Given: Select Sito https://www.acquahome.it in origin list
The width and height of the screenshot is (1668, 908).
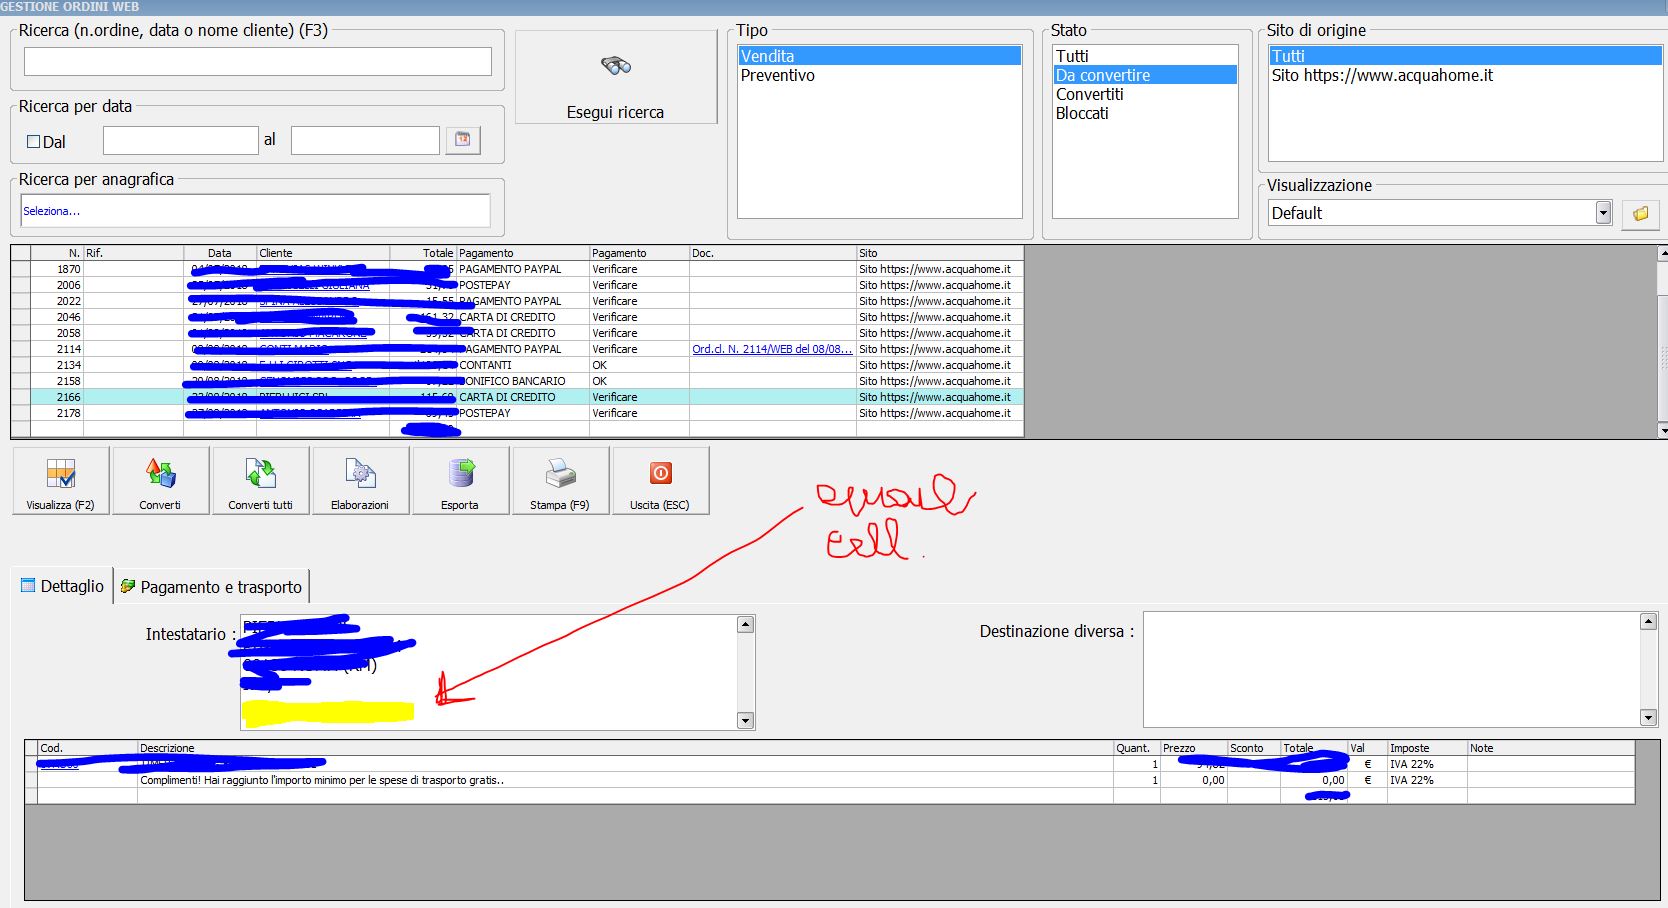Looking at the screenshot, I should point(1465,75).
